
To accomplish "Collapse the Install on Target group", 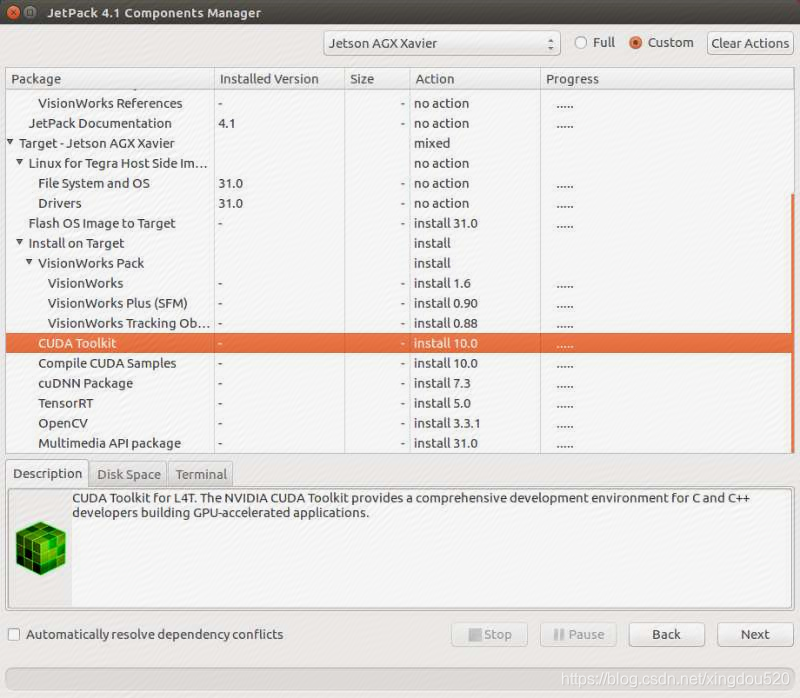I will point(19,242).
